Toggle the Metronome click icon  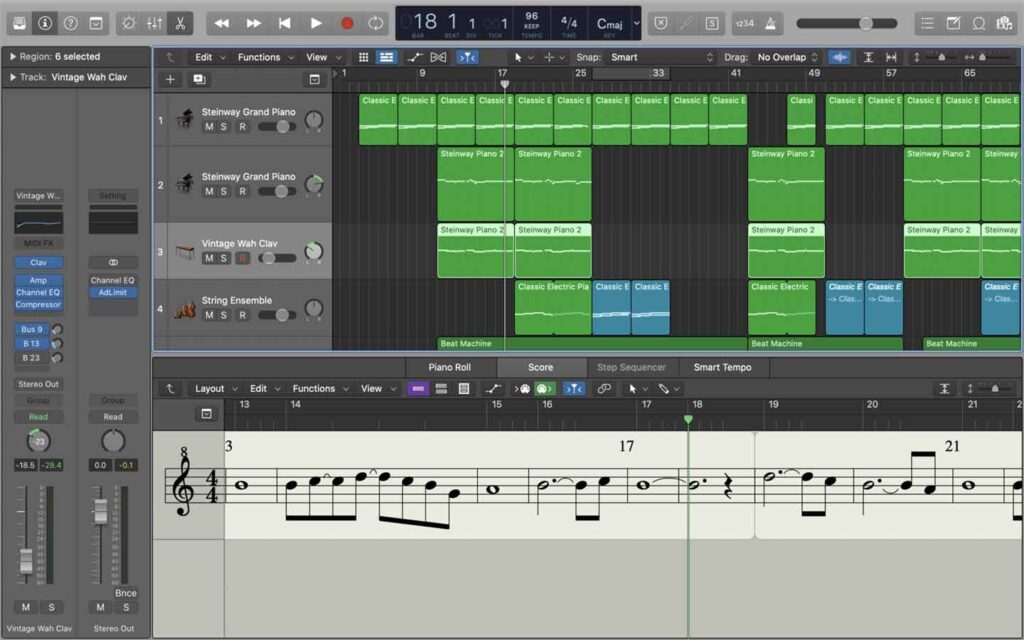click(771, 24)
